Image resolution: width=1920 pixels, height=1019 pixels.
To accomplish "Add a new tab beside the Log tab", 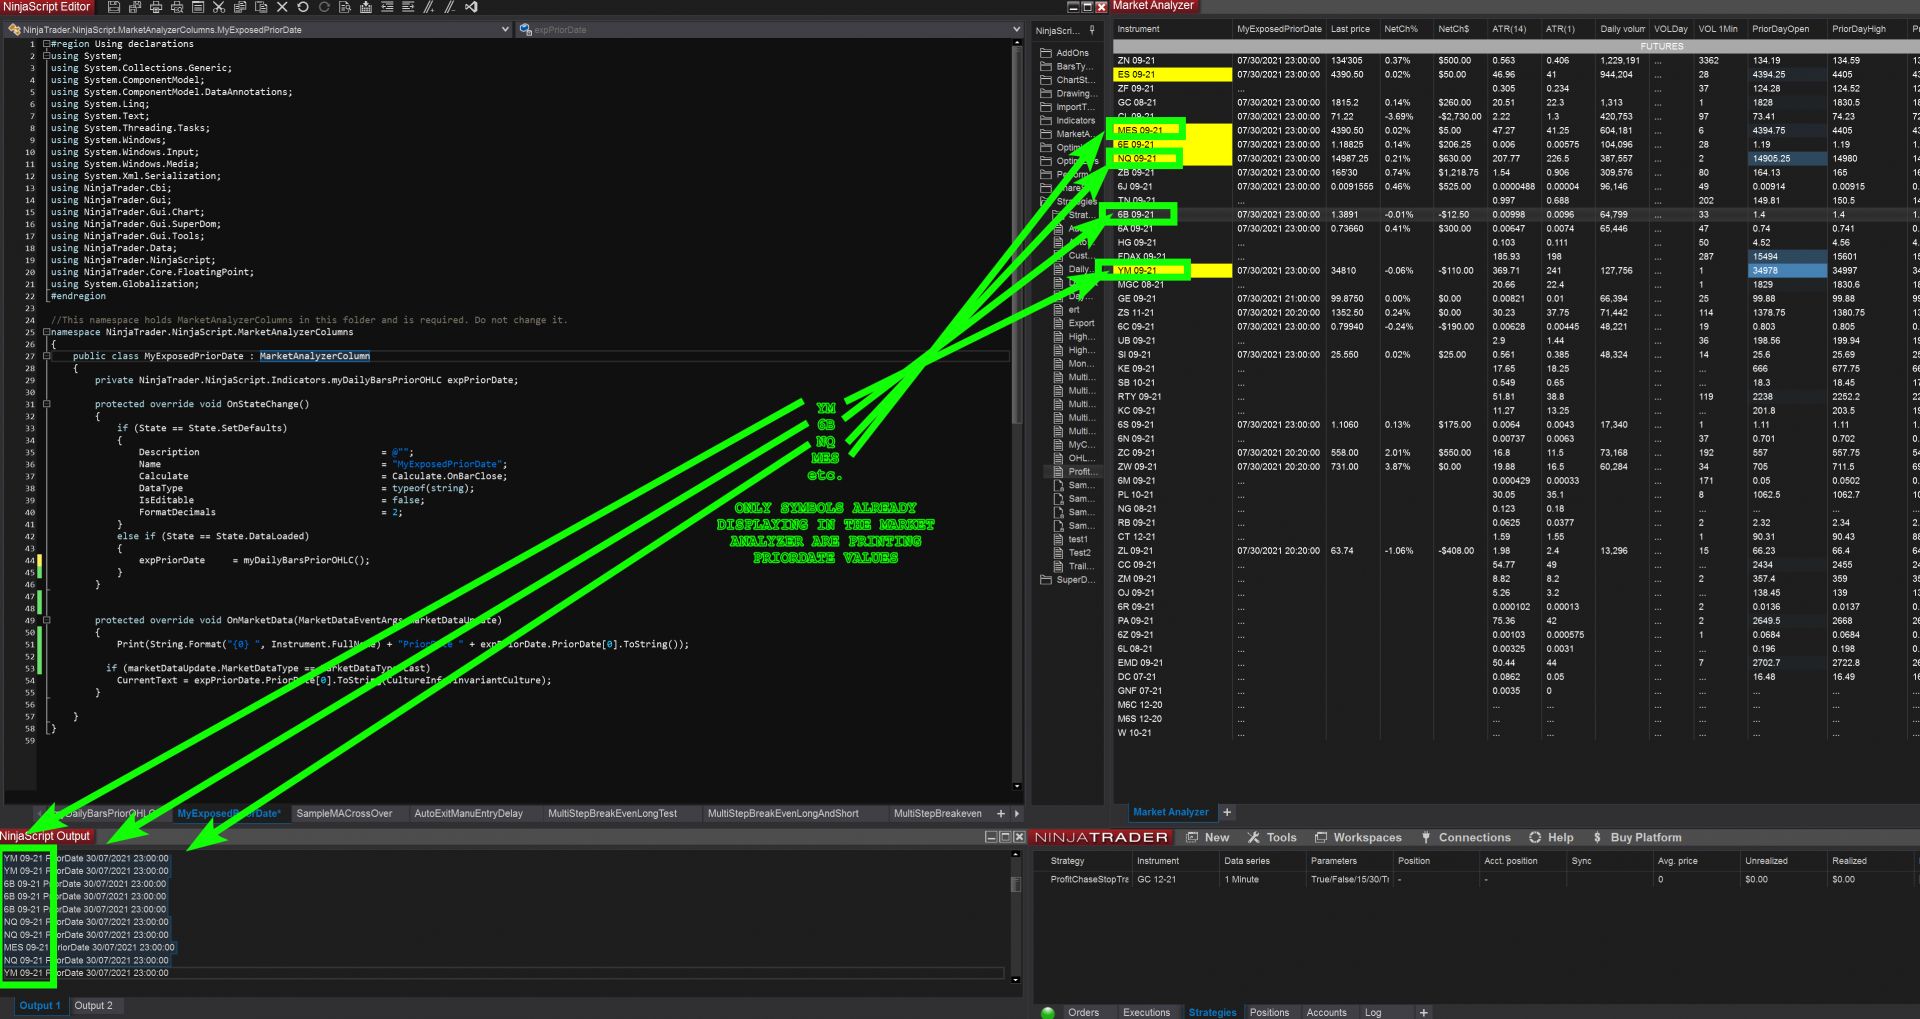I will point(1424,1012).
